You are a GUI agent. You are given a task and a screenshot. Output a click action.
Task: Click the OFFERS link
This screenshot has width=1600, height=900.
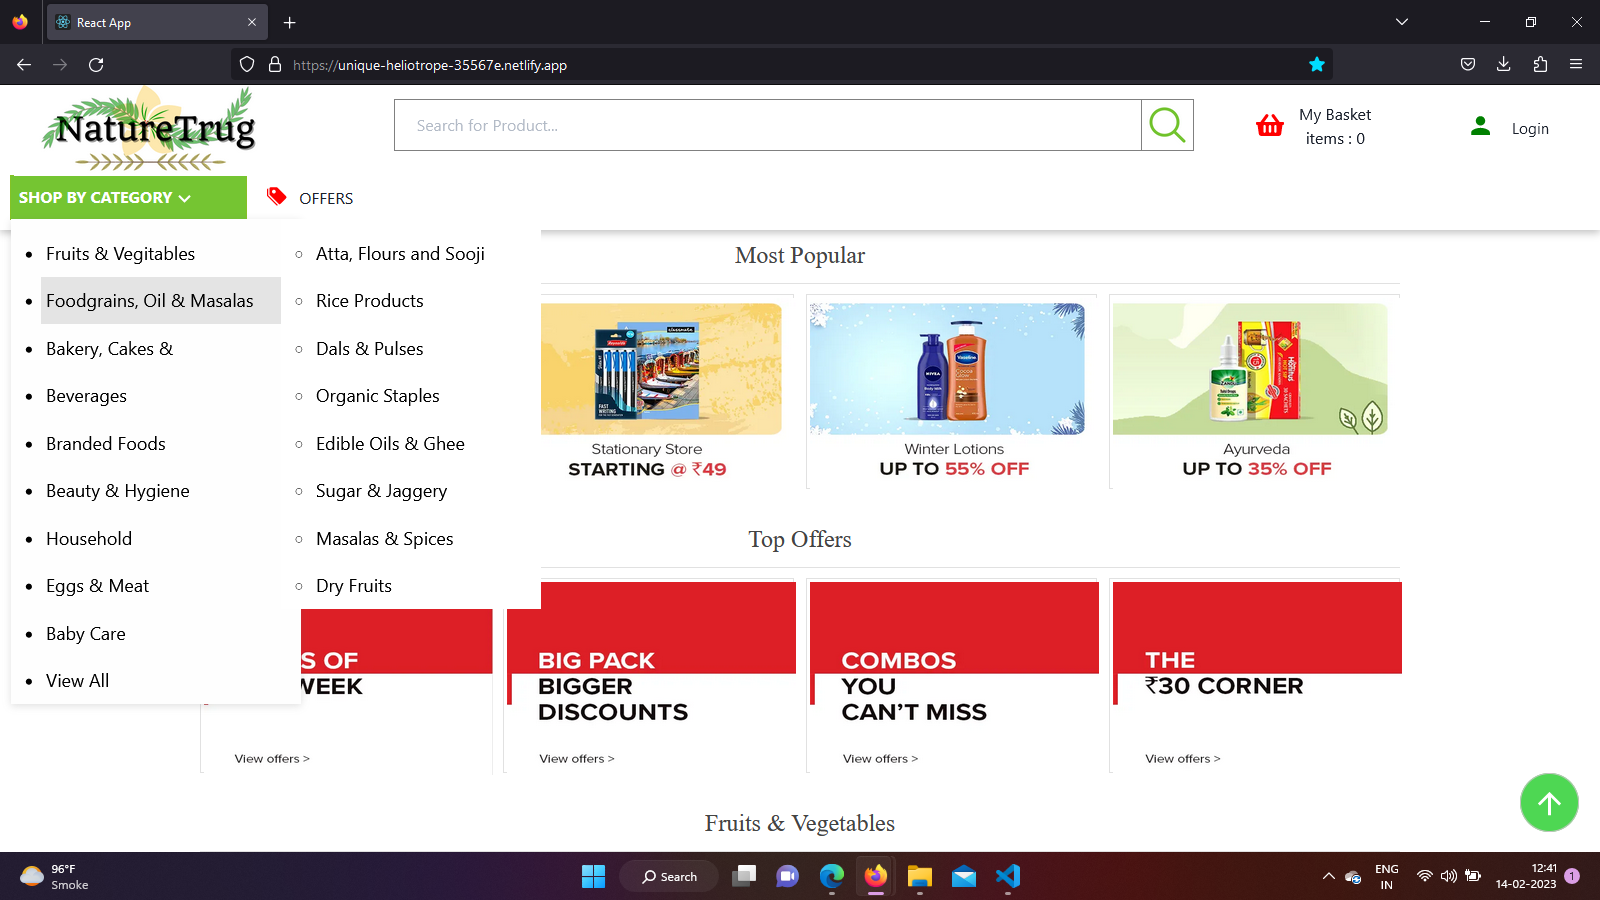(326, 198)
